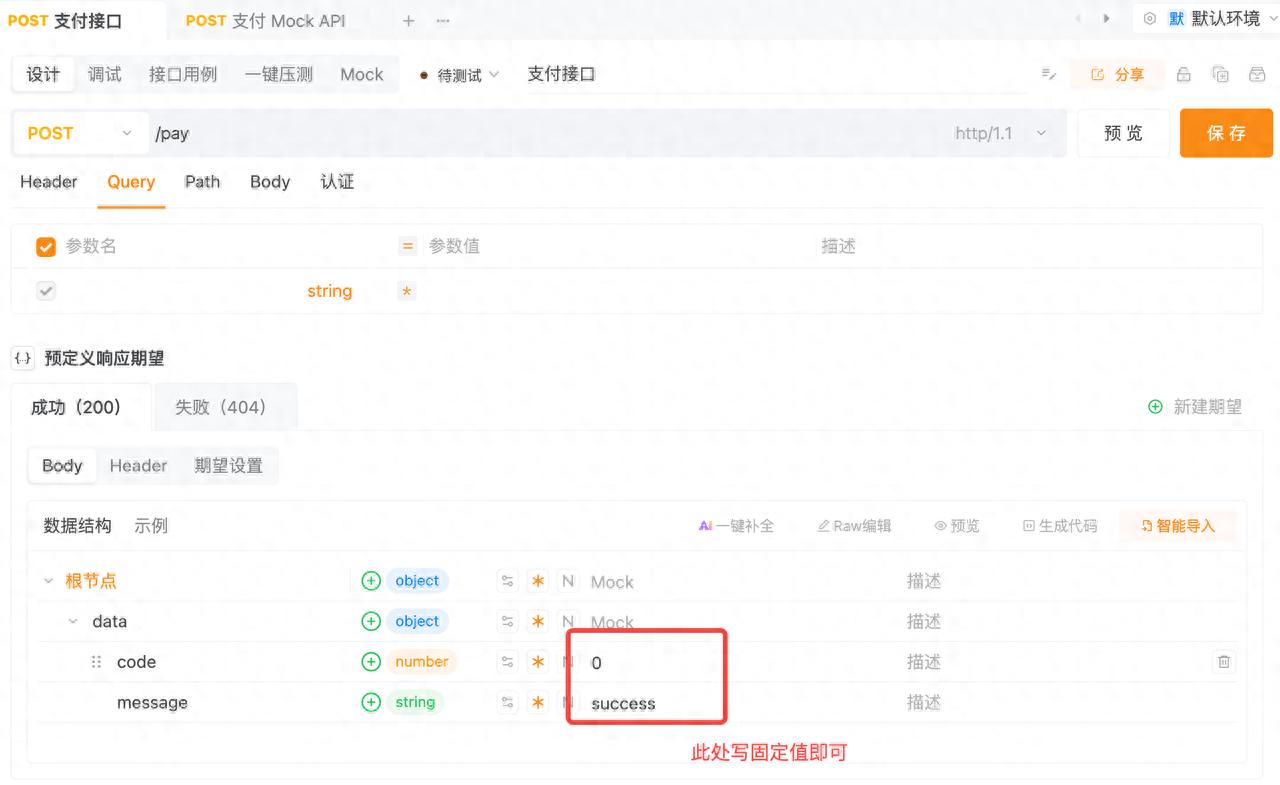
Task: Switch to the 接口用例 tab
Action: [x=183, y=74]
